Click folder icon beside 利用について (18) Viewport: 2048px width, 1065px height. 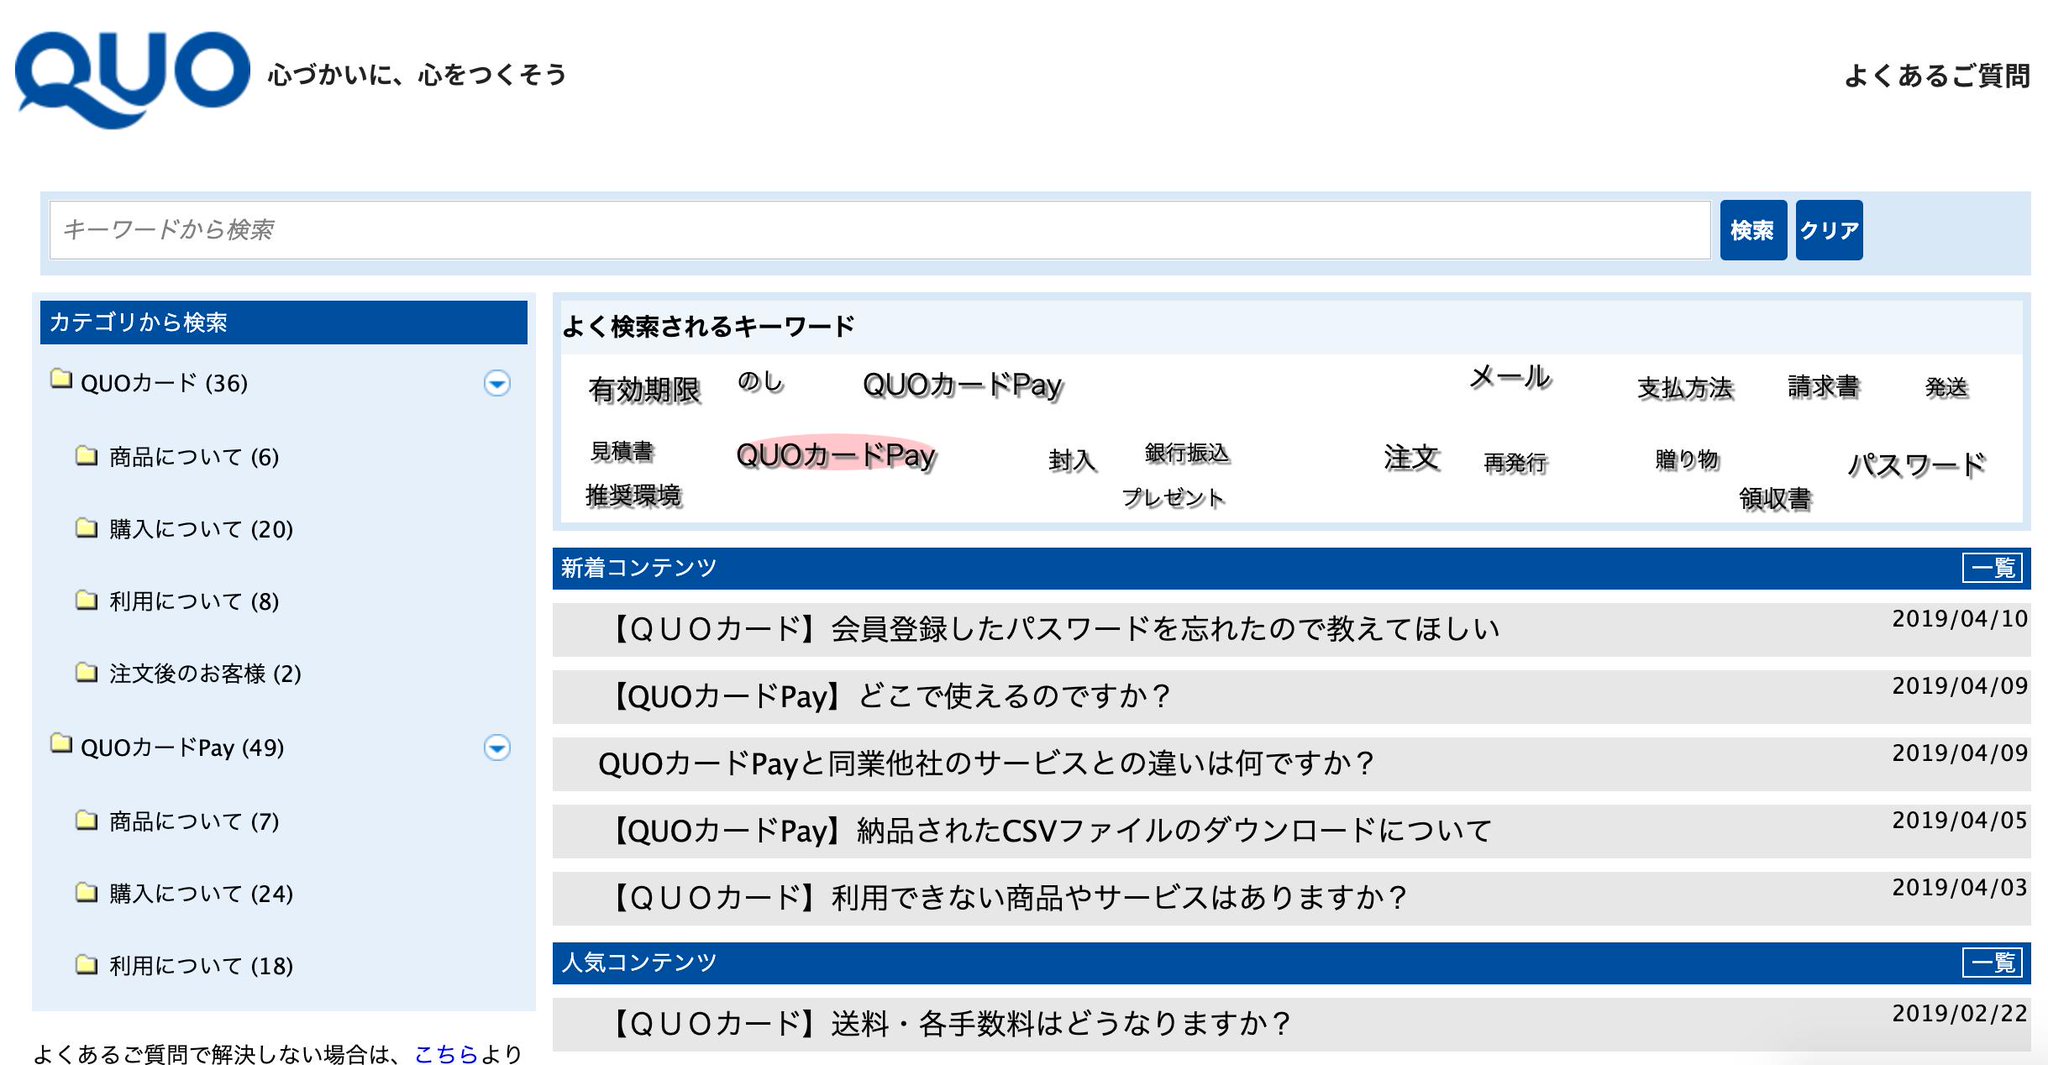[x=87, y=965]
